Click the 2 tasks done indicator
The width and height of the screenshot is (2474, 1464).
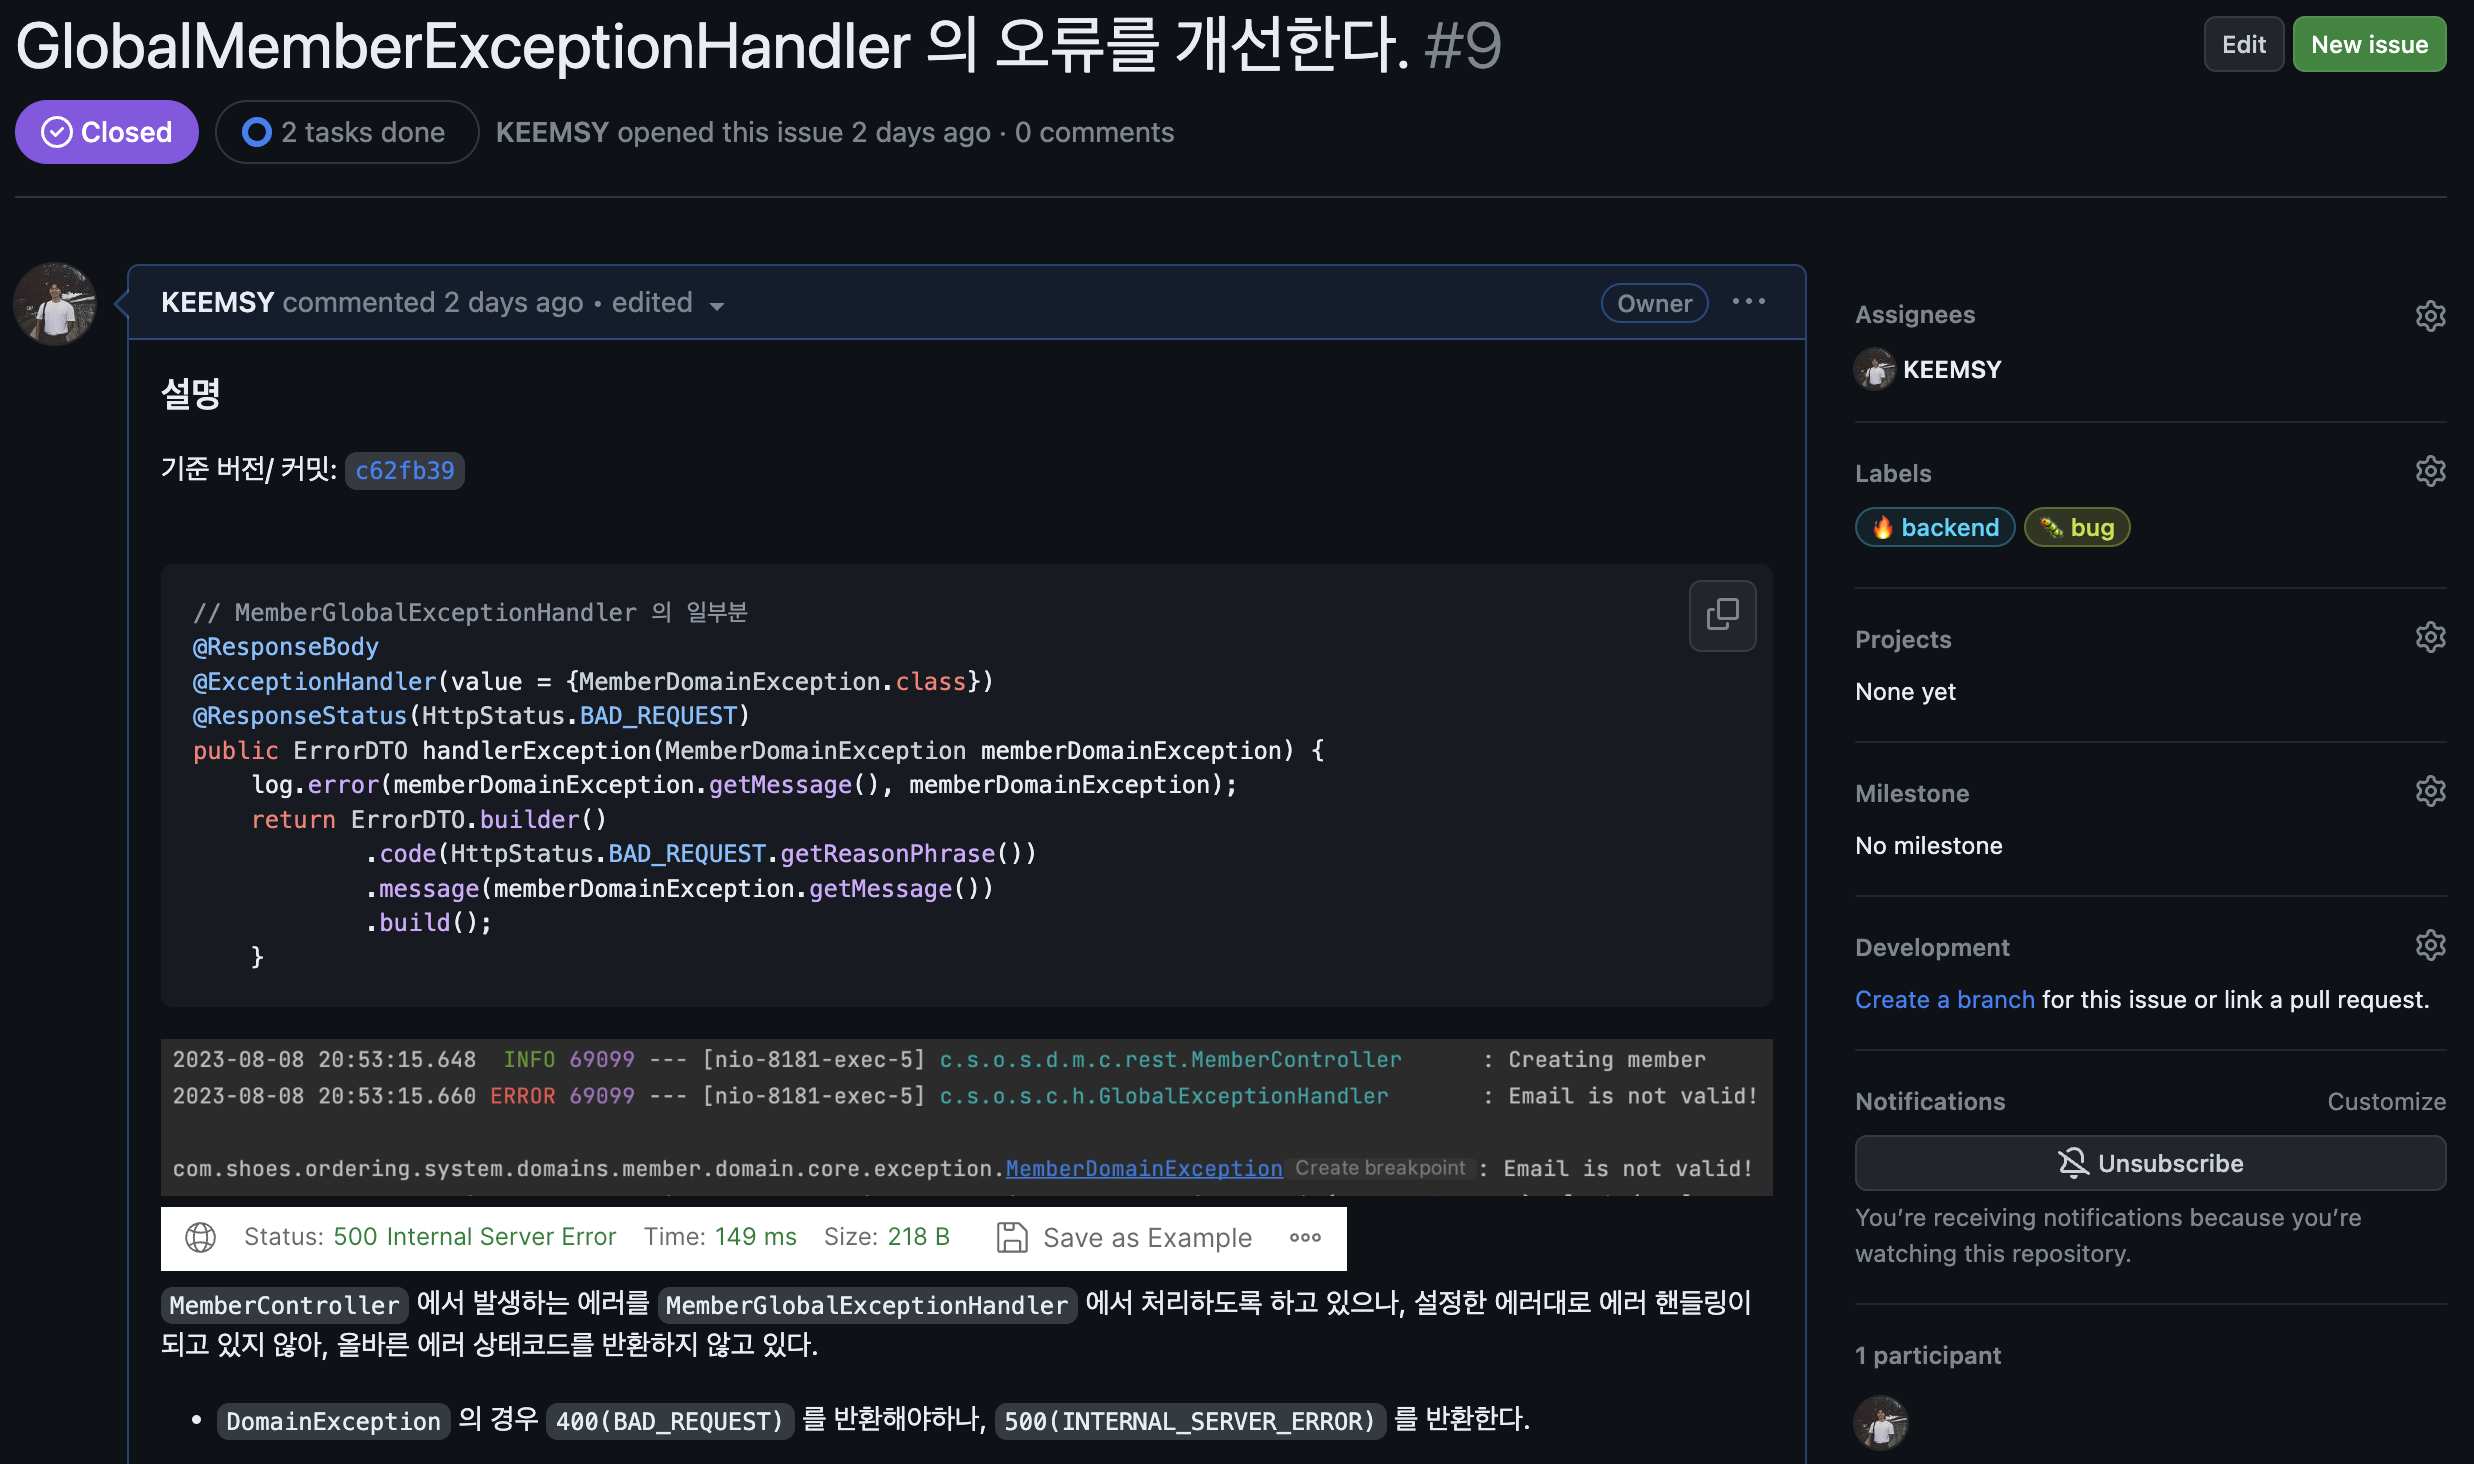pyautogui.click(x=346, y=132)
